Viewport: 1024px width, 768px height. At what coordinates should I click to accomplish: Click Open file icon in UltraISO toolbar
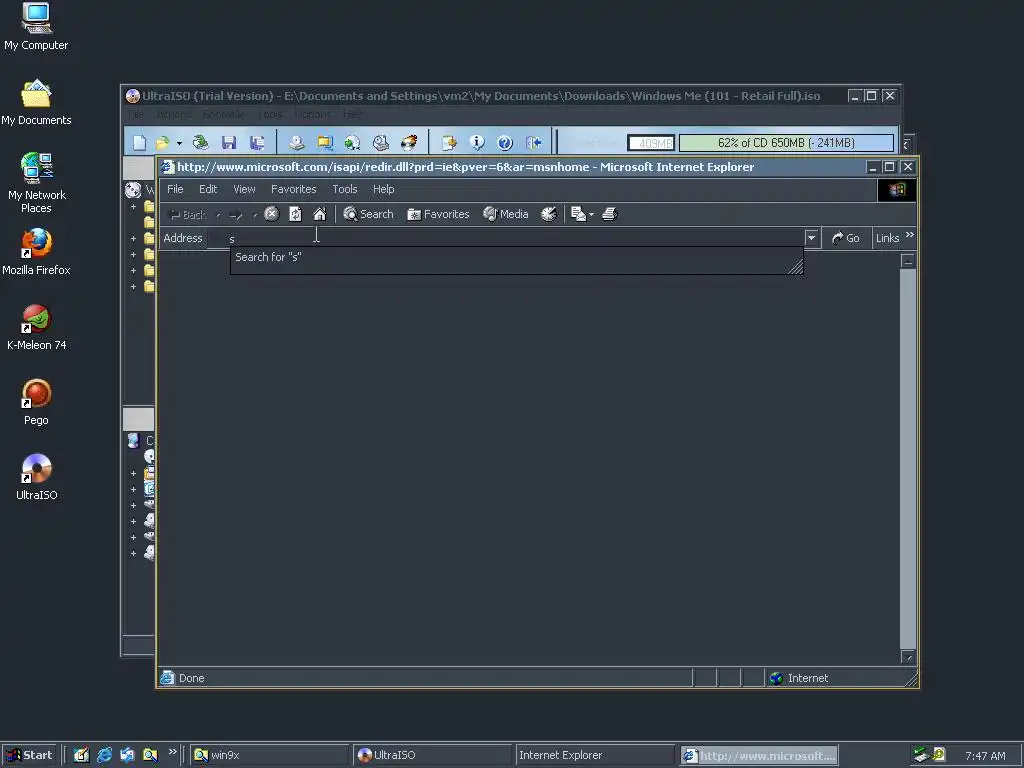[162, 142]
